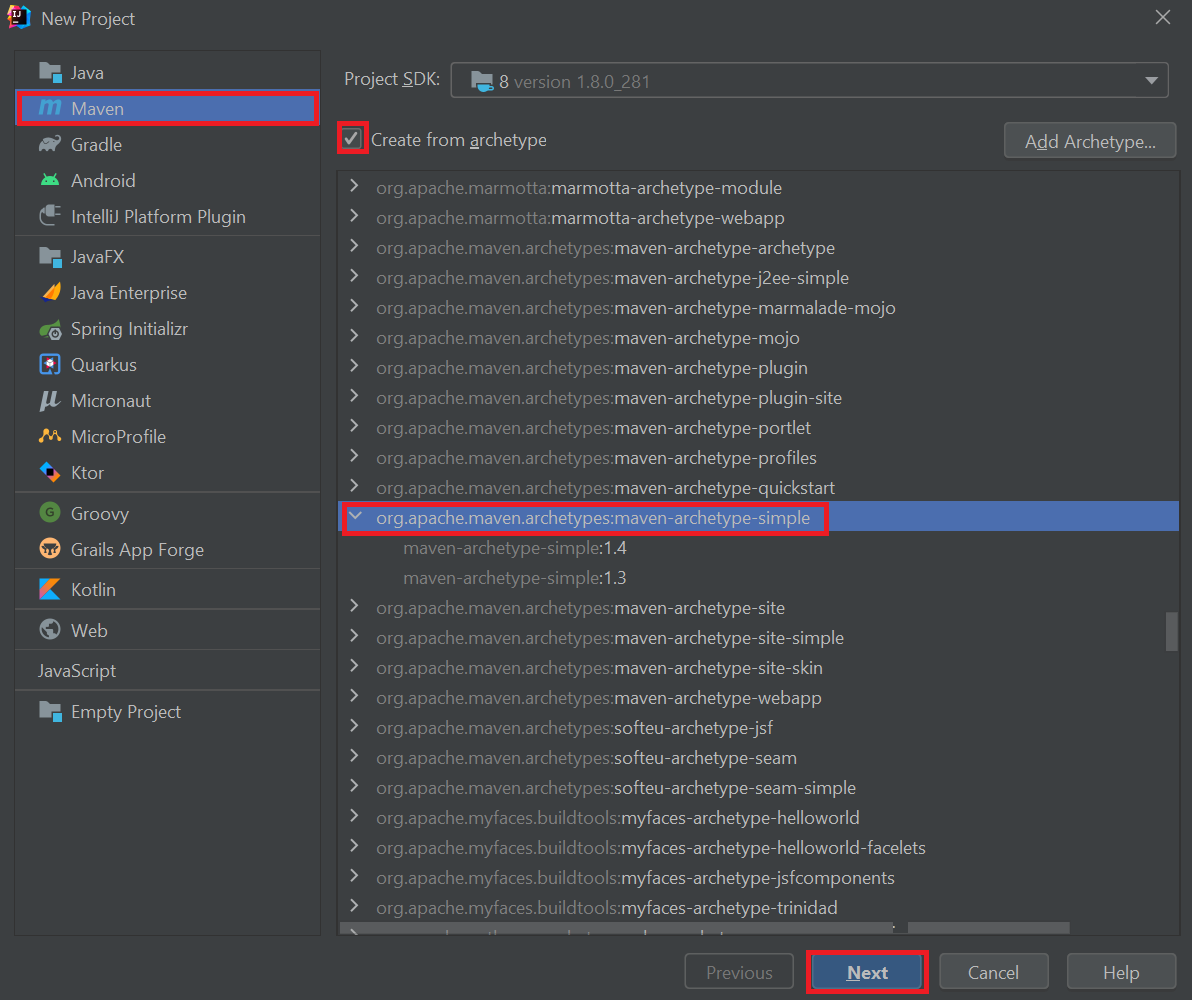
Task: Select myfaces-archetype-trinidad archetype row
Action: [x=759, y=907]
